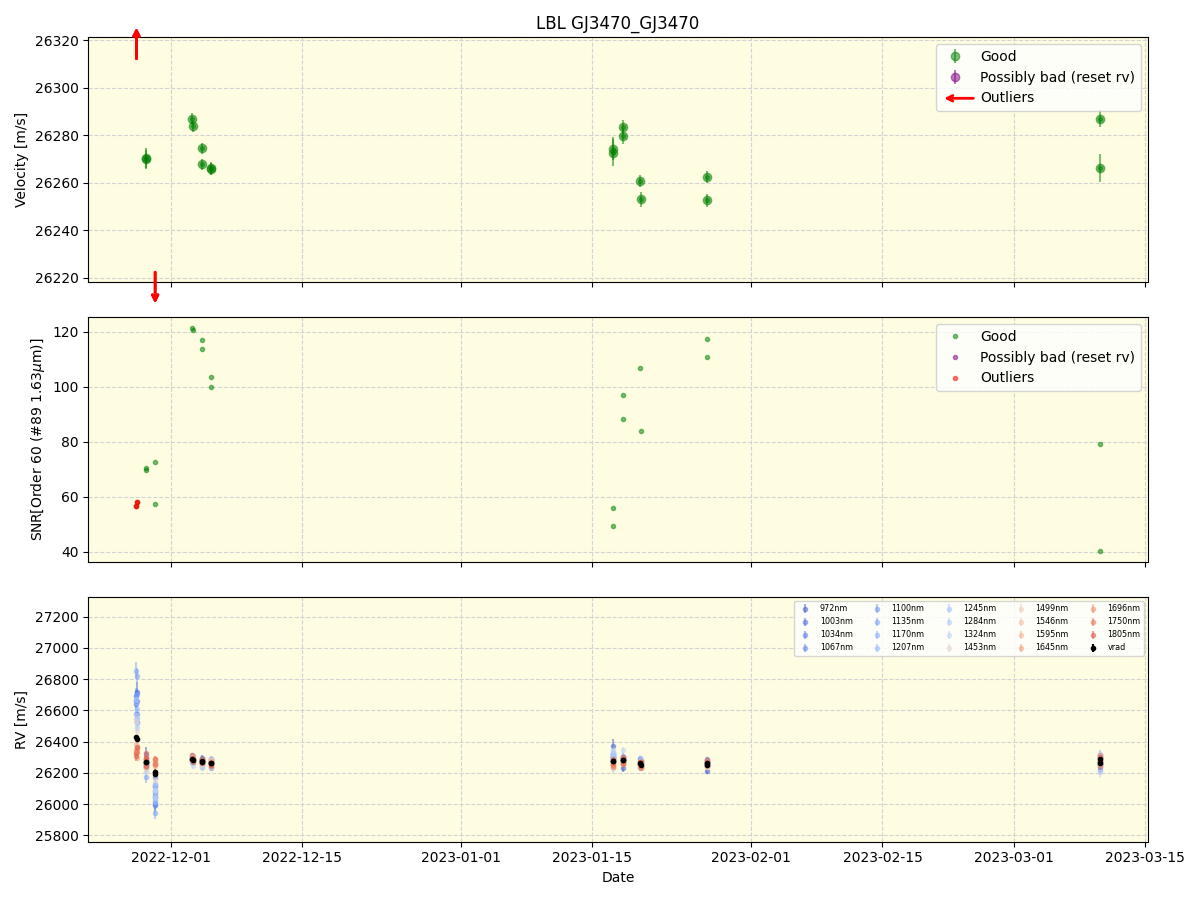Click the 1696nm legend entry
Image resolution: width=1200 pixels, height=900 pixels.
1124,608
